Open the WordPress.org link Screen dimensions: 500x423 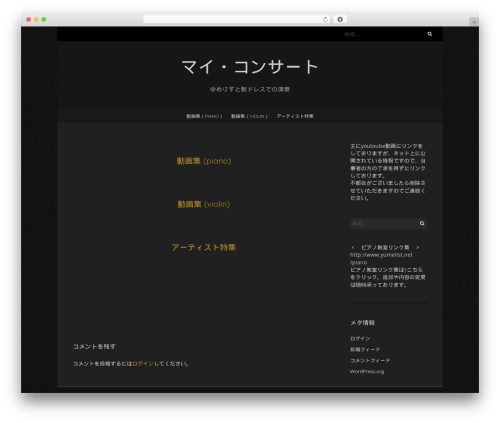click(x=367, y=372)
